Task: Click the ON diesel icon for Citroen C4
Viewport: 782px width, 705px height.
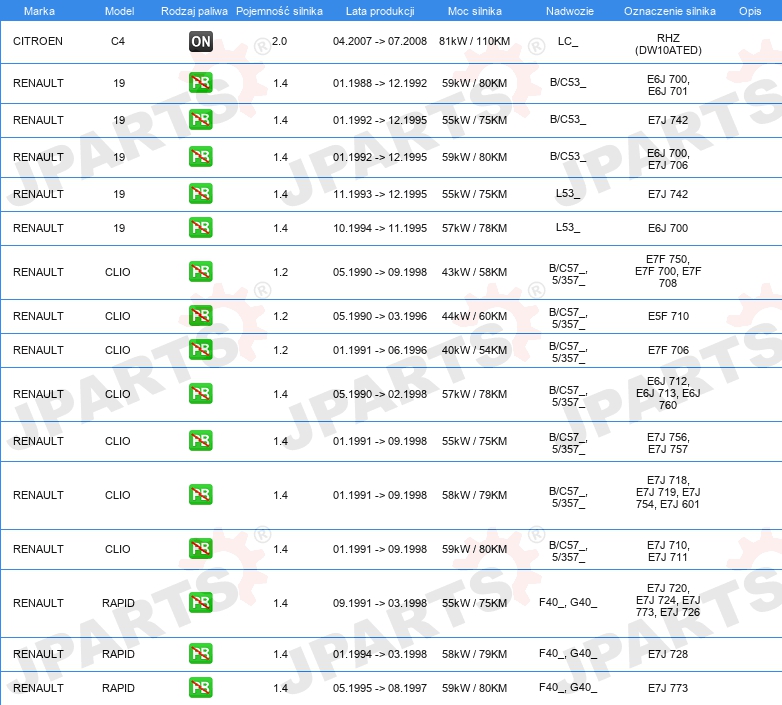Action: pos(201,41)
